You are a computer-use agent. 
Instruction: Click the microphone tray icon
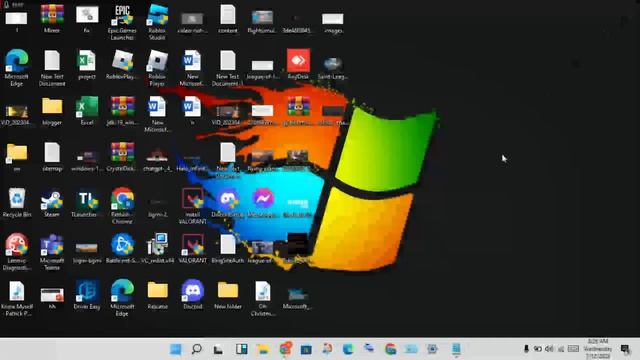(x=526, y=349)
